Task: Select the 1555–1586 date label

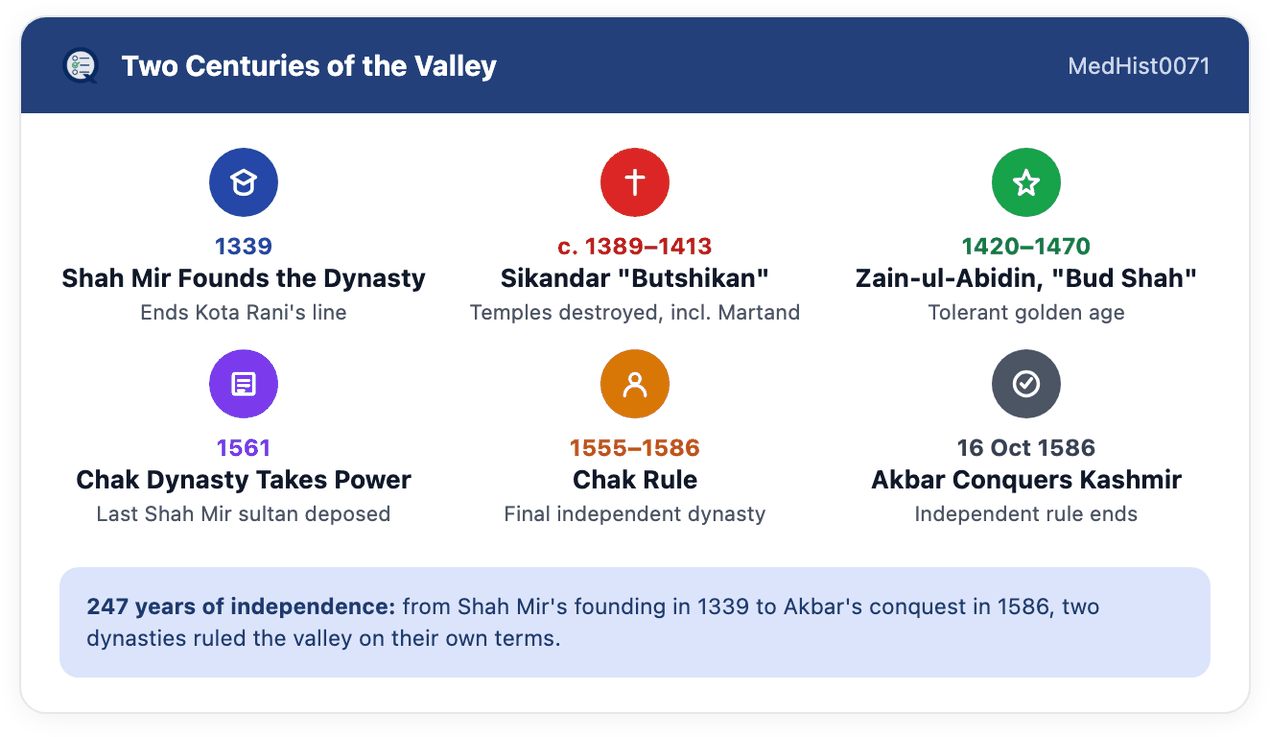Action: [635, 448]
